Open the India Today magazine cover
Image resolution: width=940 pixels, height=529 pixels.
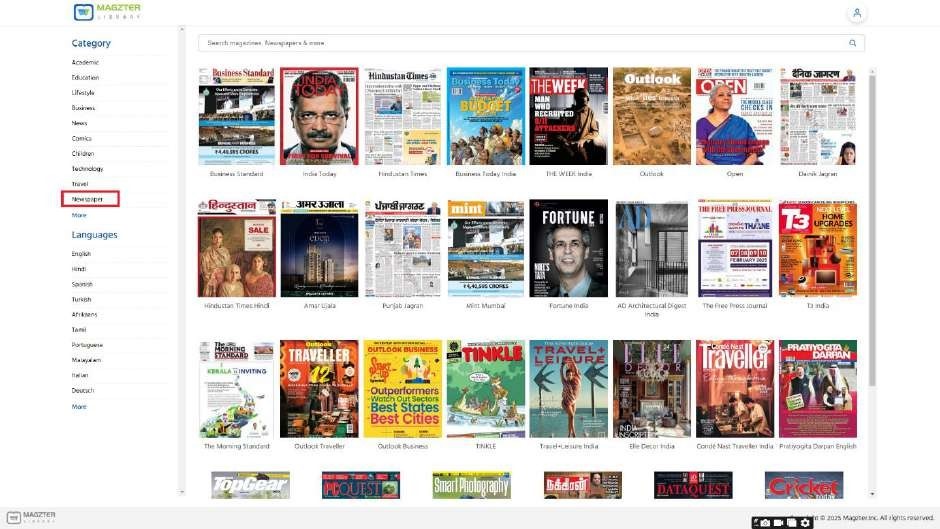click(319, 116)
